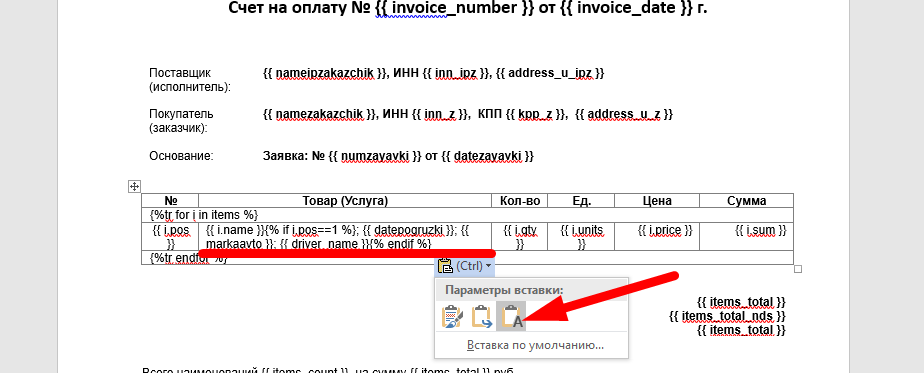
Task: Click the table resize handle square
Action: tap(798, 269)
